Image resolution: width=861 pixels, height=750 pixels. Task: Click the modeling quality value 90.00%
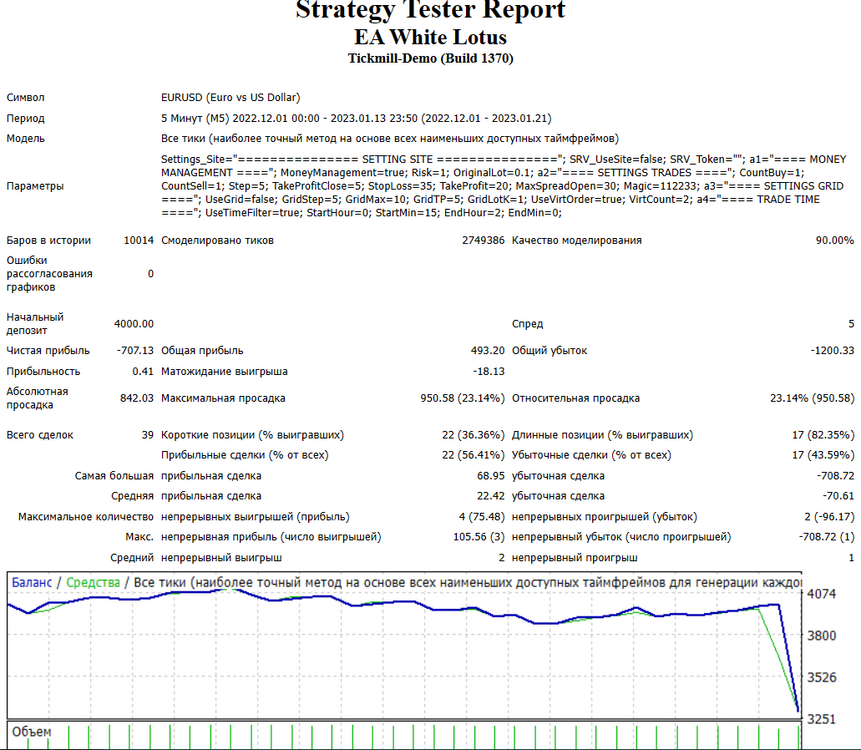point(835,240)
